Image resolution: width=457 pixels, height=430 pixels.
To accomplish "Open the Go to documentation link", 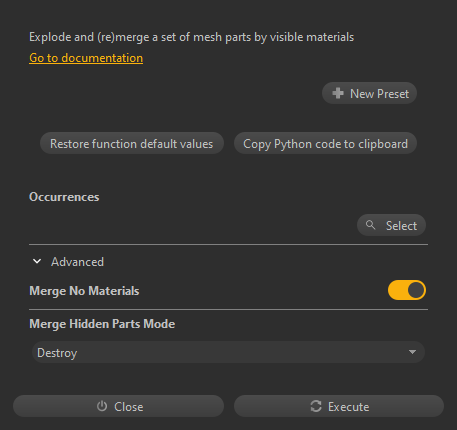I will click(x=86, y=58).
